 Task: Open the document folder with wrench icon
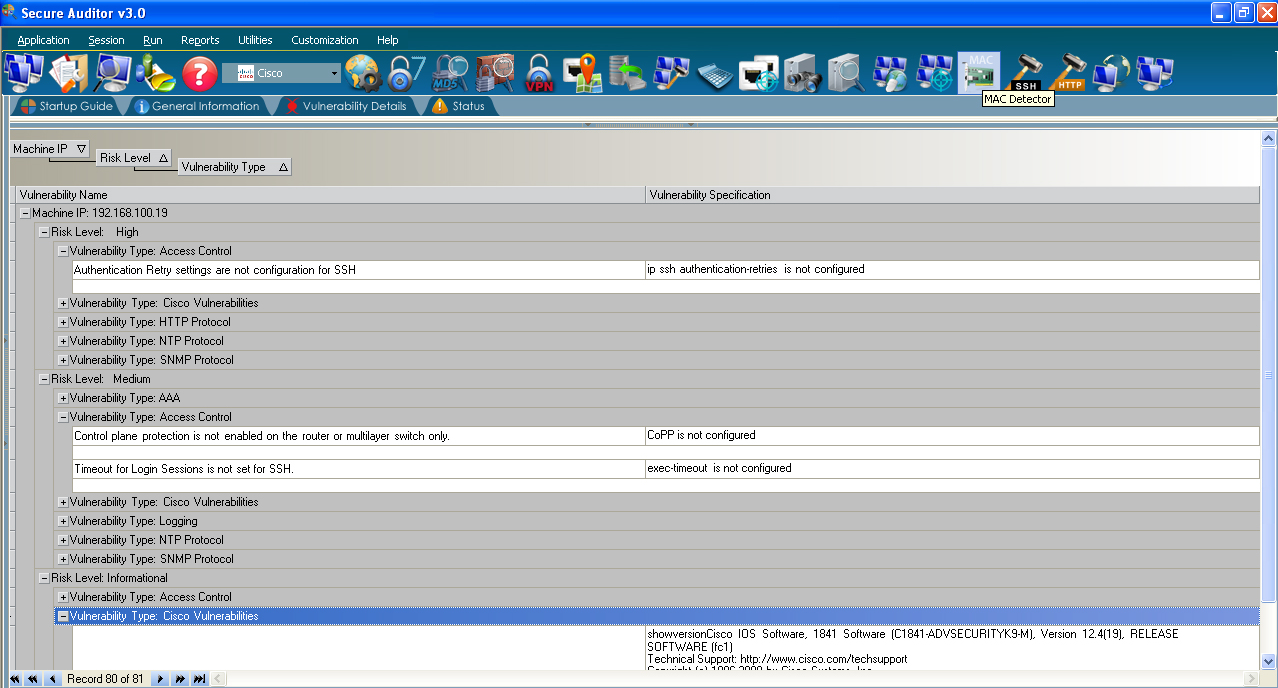(x=69, y=73)
